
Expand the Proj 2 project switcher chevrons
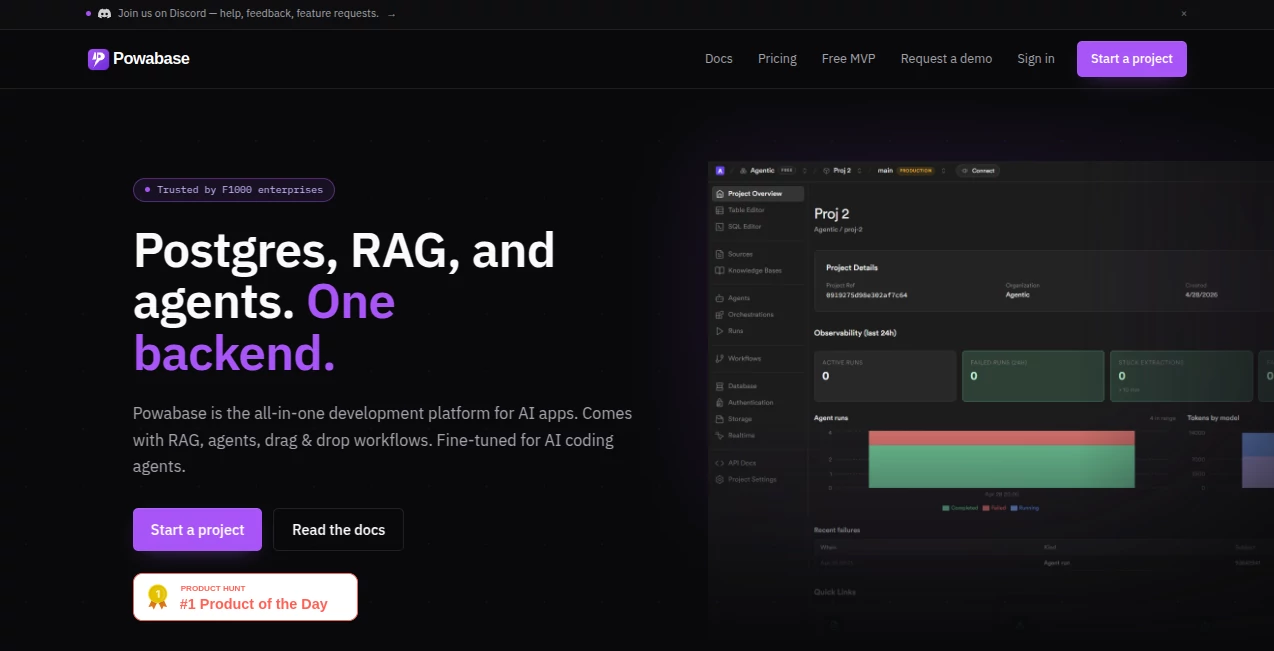click(x=859, y=171)
